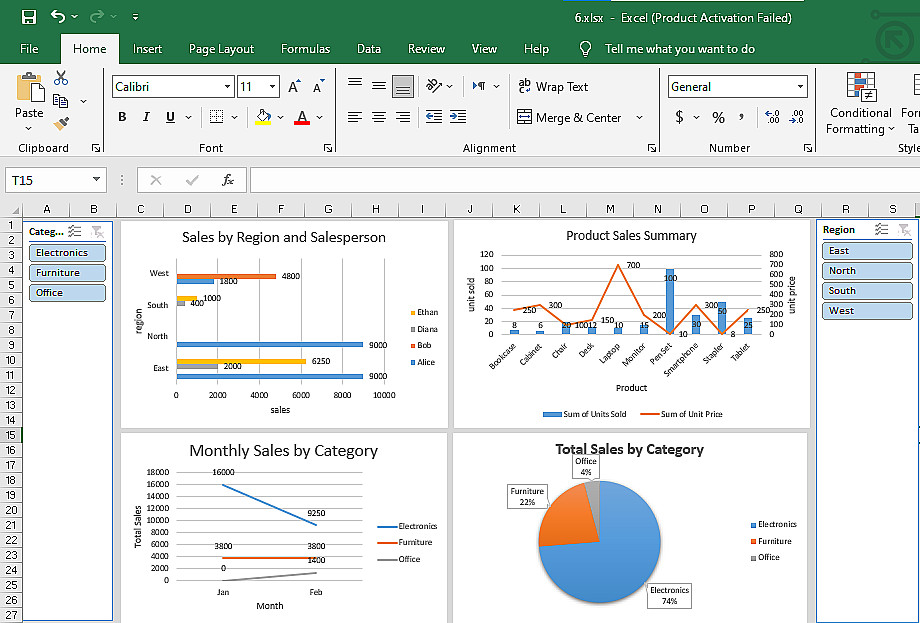This screenshot has width=920, height=623.
Task: Toggle Bold formatting
Action: (x=122, y=117)
